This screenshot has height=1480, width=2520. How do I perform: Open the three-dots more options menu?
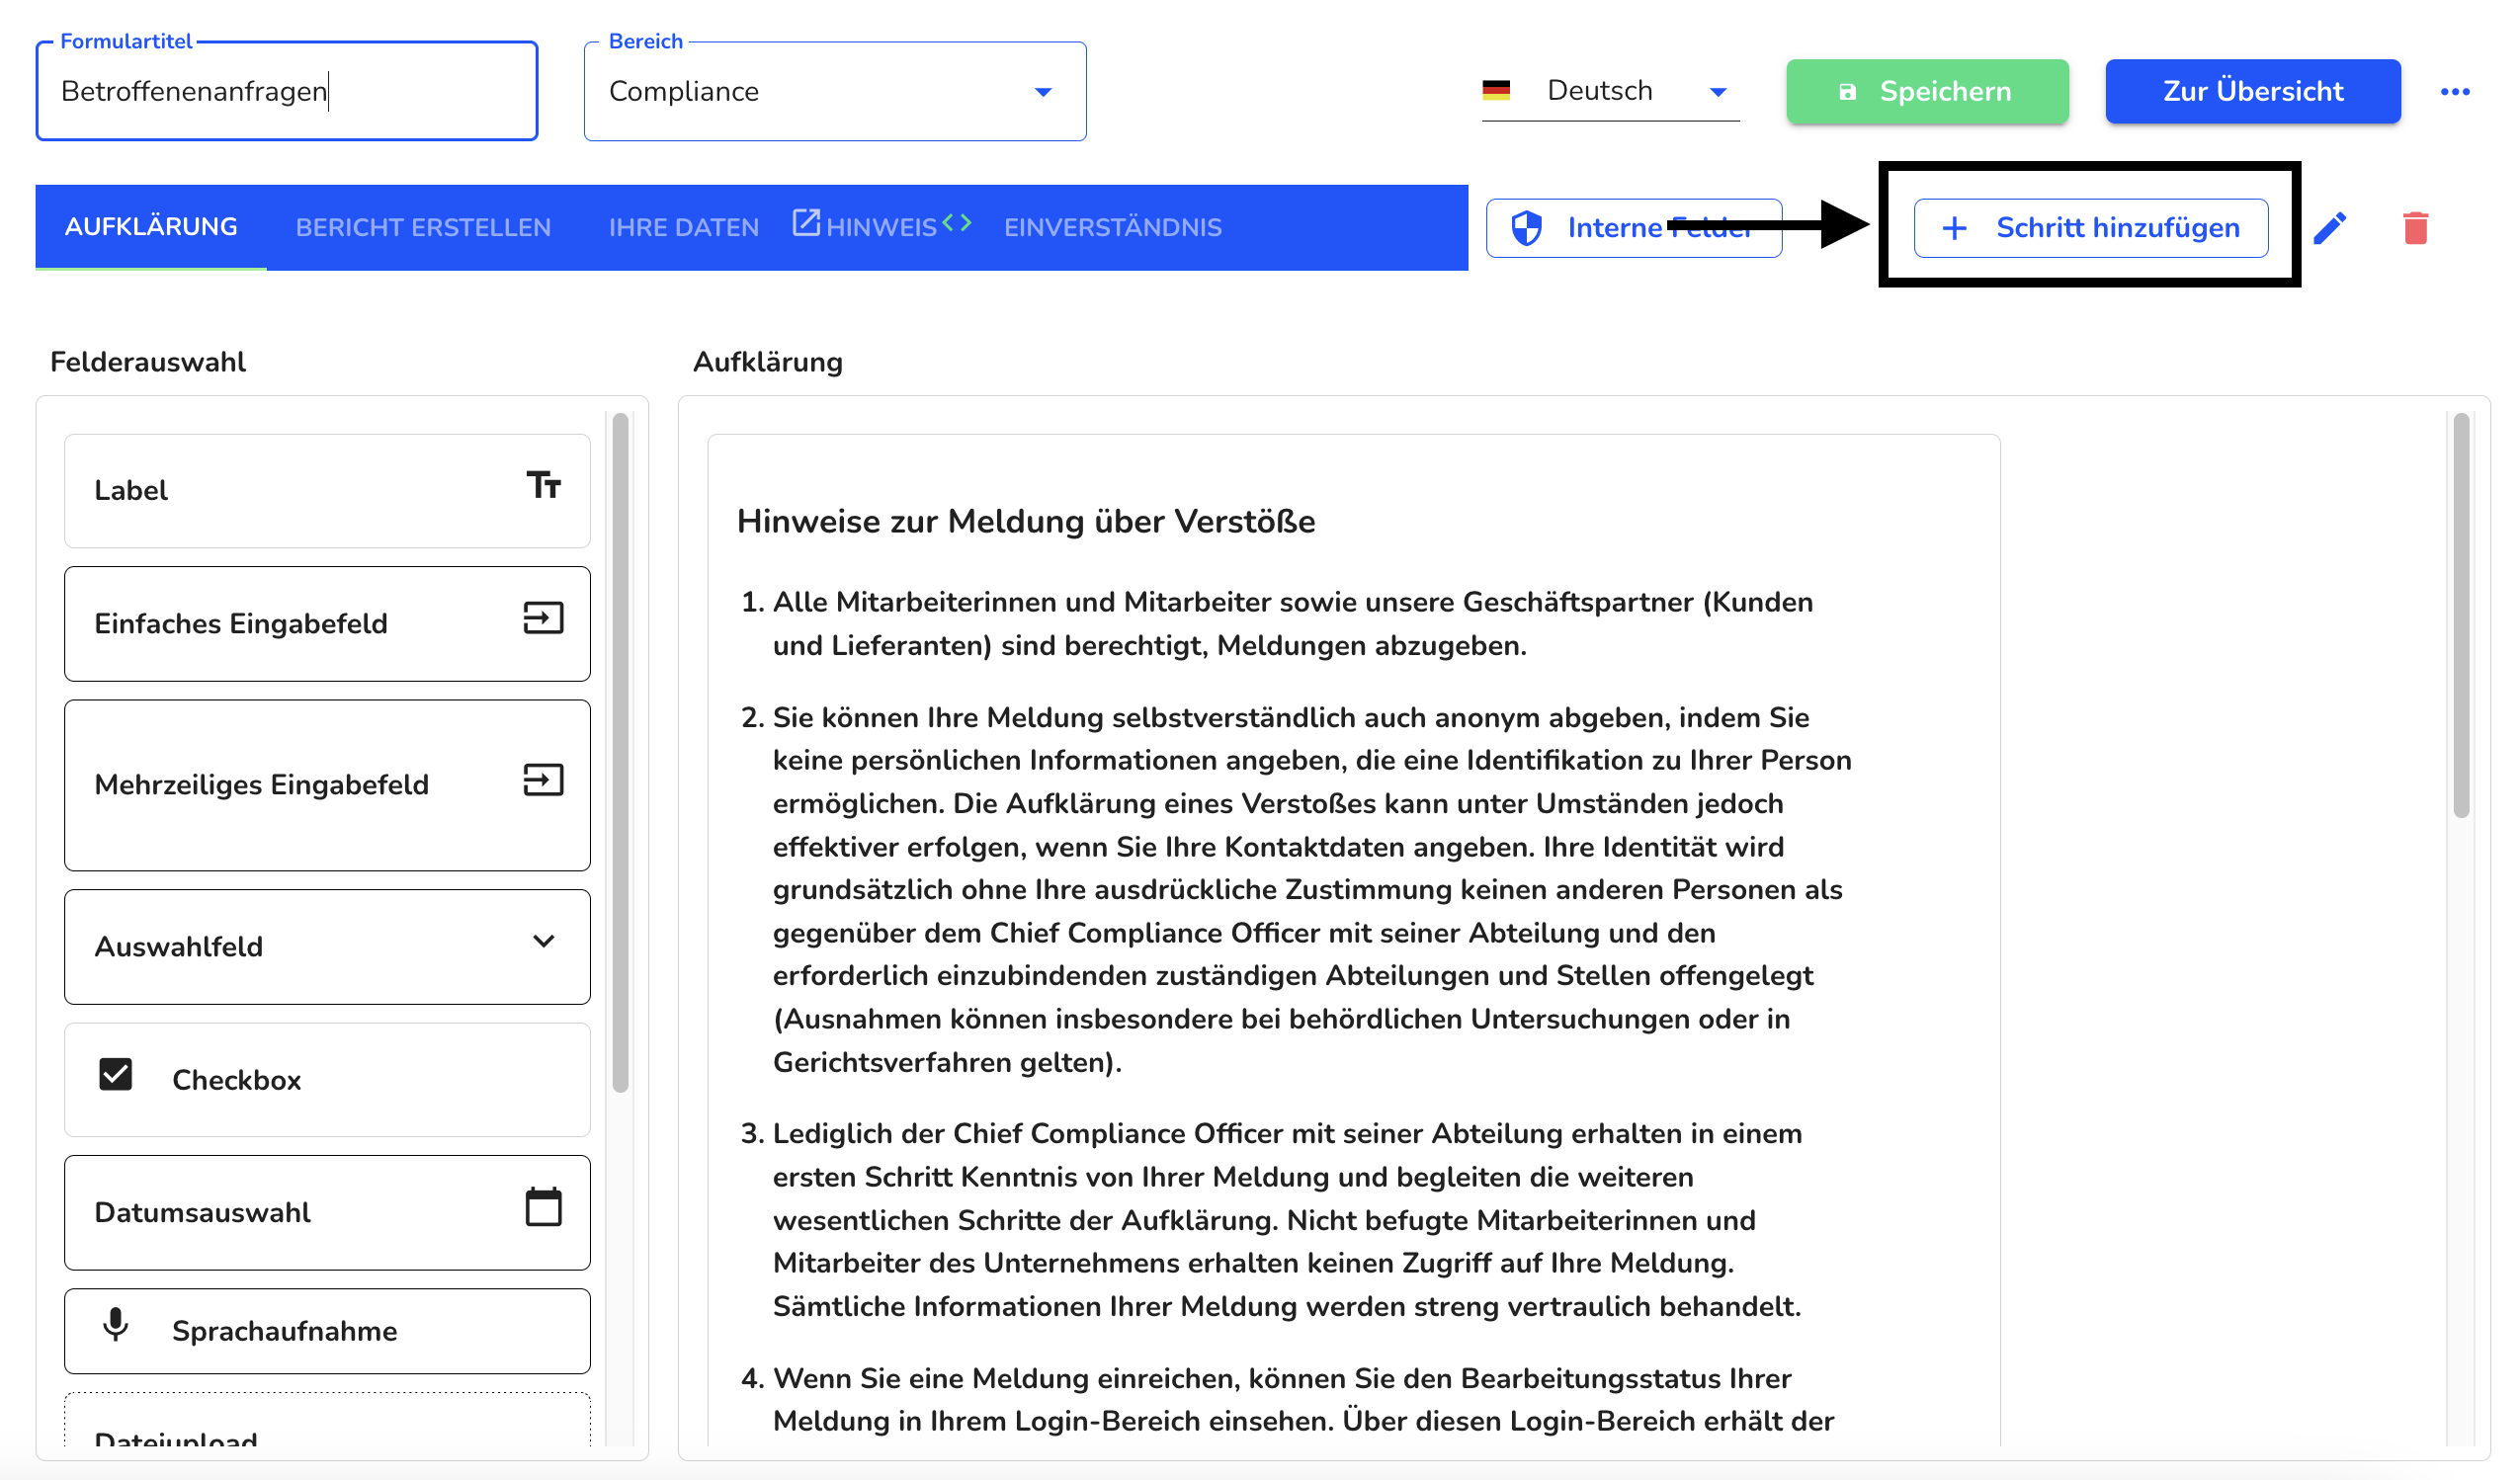pyautogui.click(x=2454, y=92)
